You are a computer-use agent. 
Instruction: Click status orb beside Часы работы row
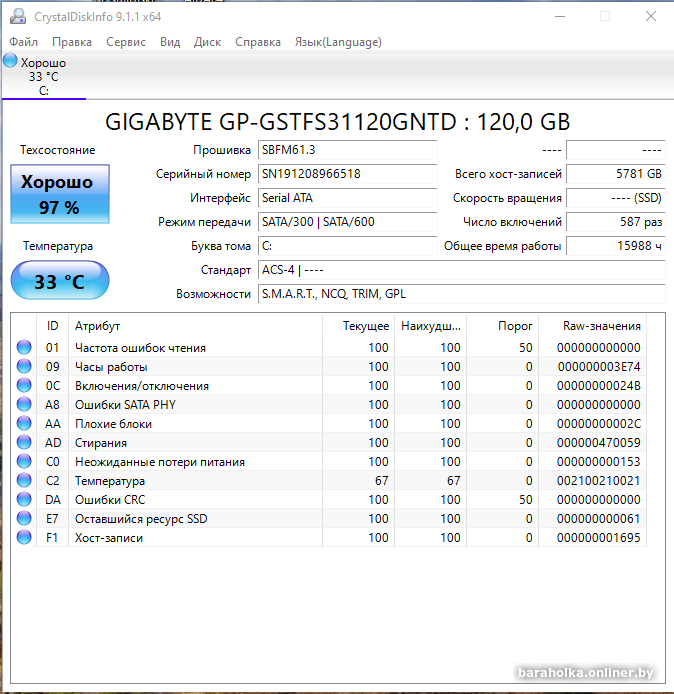[x=24, y=367]
